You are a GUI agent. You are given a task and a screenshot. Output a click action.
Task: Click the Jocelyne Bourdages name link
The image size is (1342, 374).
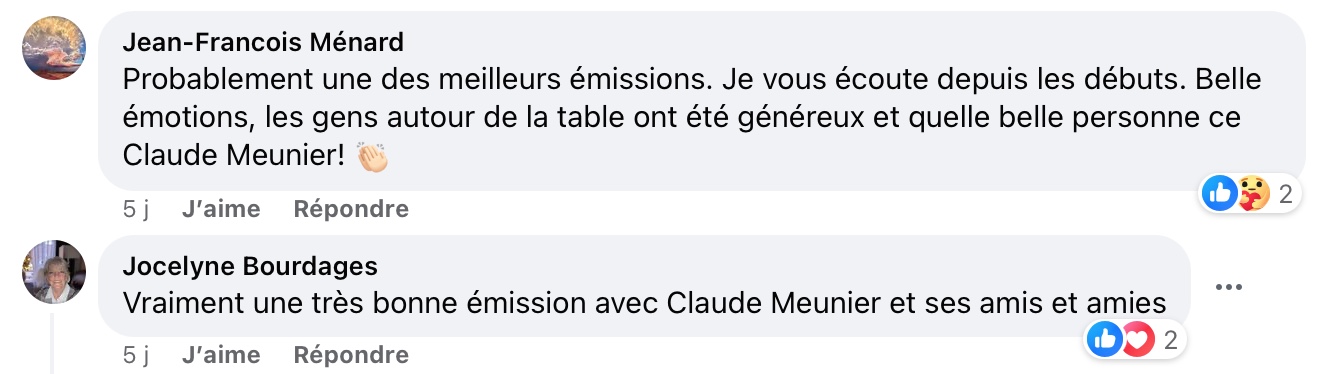click(250, 265)
